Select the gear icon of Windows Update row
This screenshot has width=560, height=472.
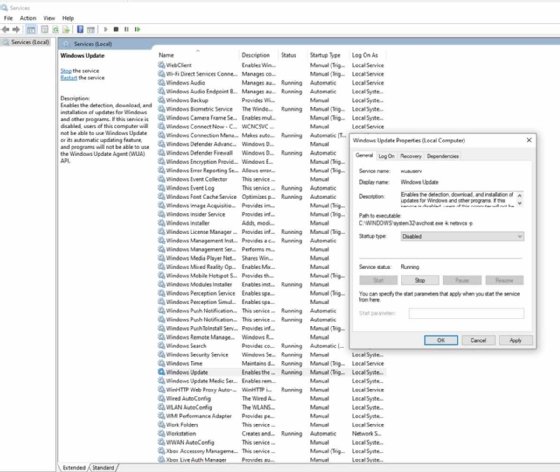(161, 372)
